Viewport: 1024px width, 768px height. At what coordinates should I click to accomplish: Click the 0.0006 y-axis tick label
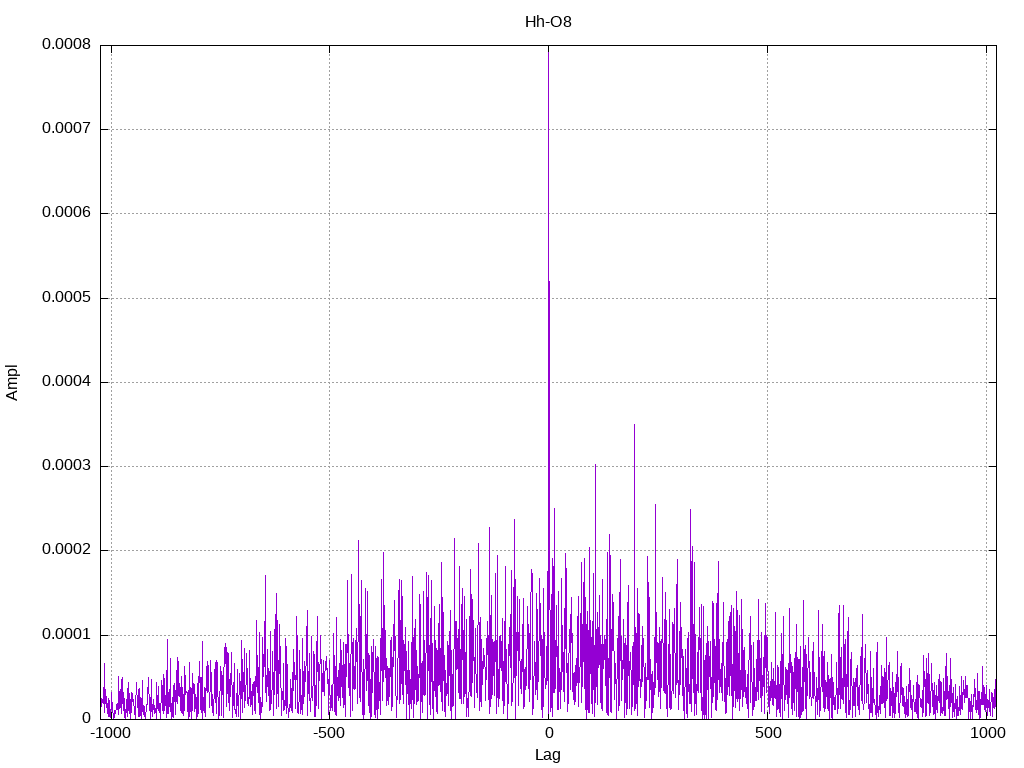(x=66, y=213)
